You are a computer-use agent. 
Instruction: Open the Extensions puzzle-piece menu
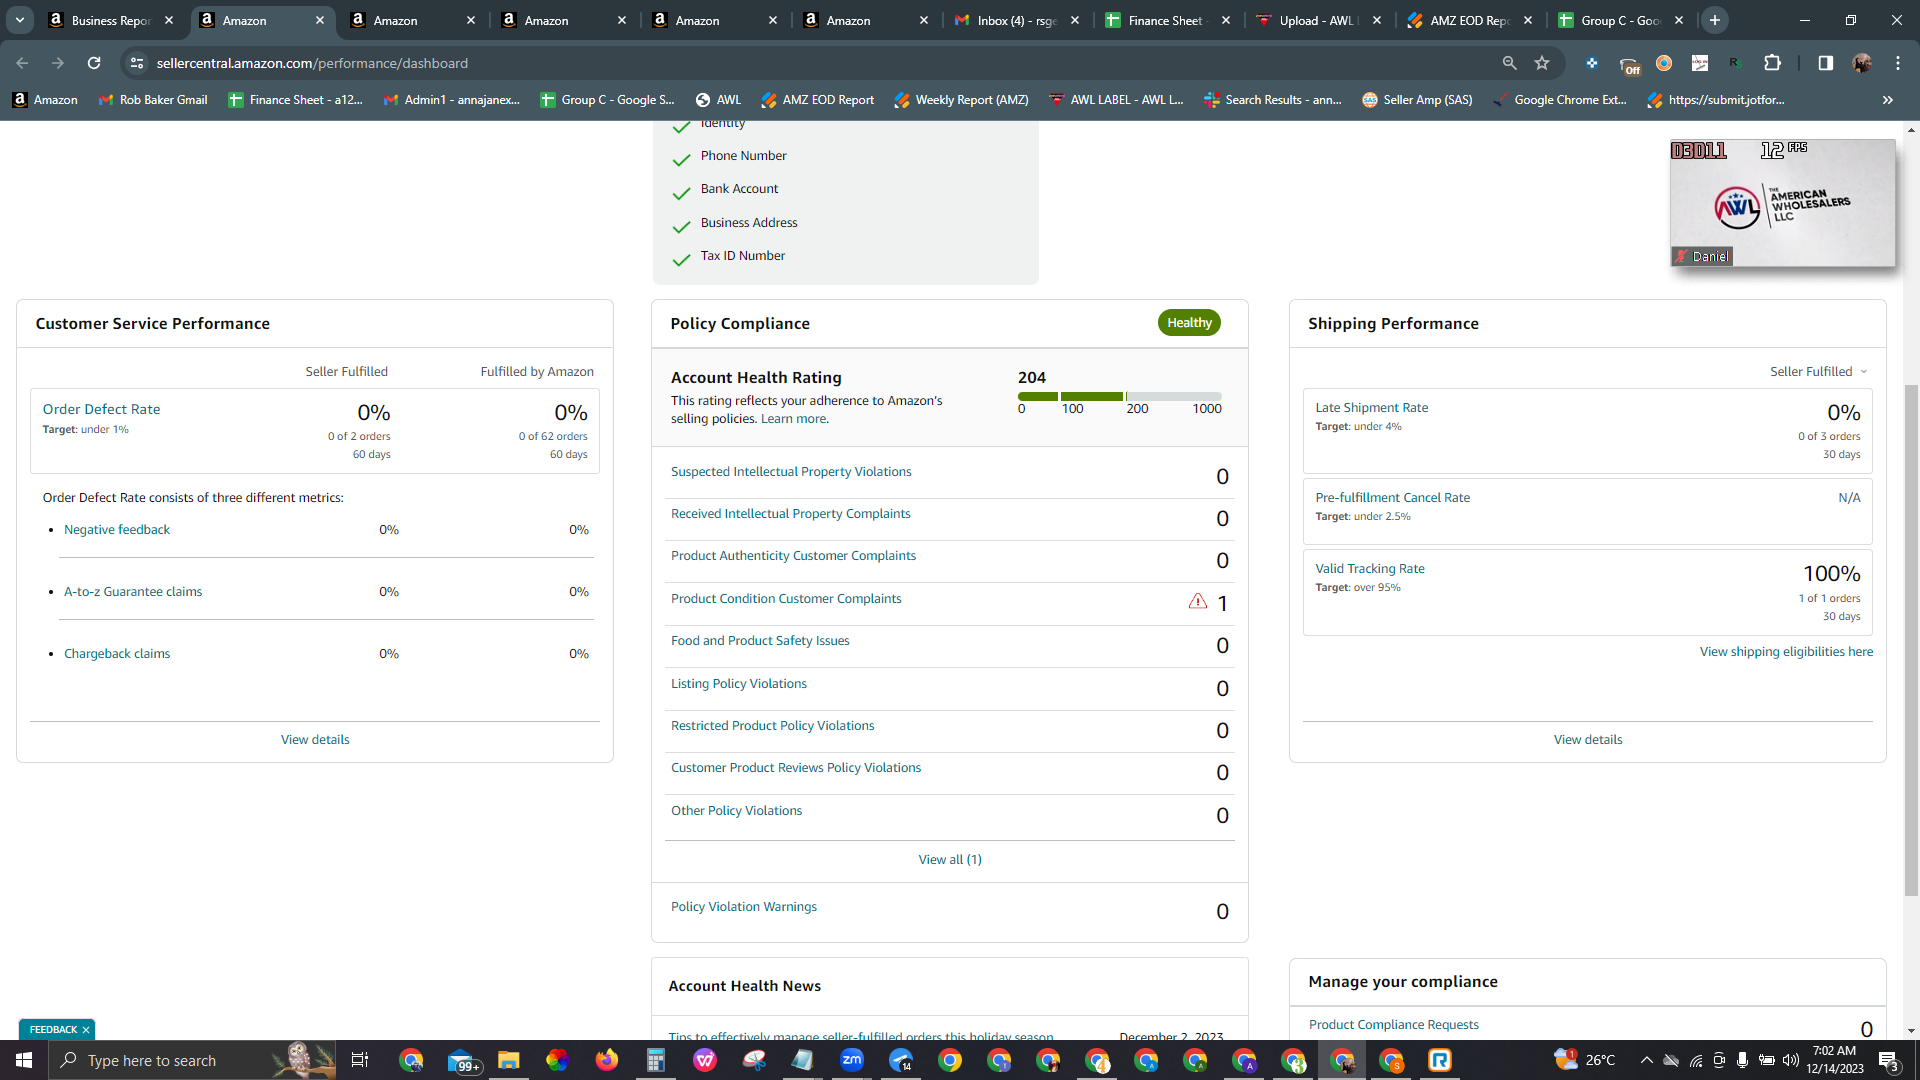coord(1772,63)
